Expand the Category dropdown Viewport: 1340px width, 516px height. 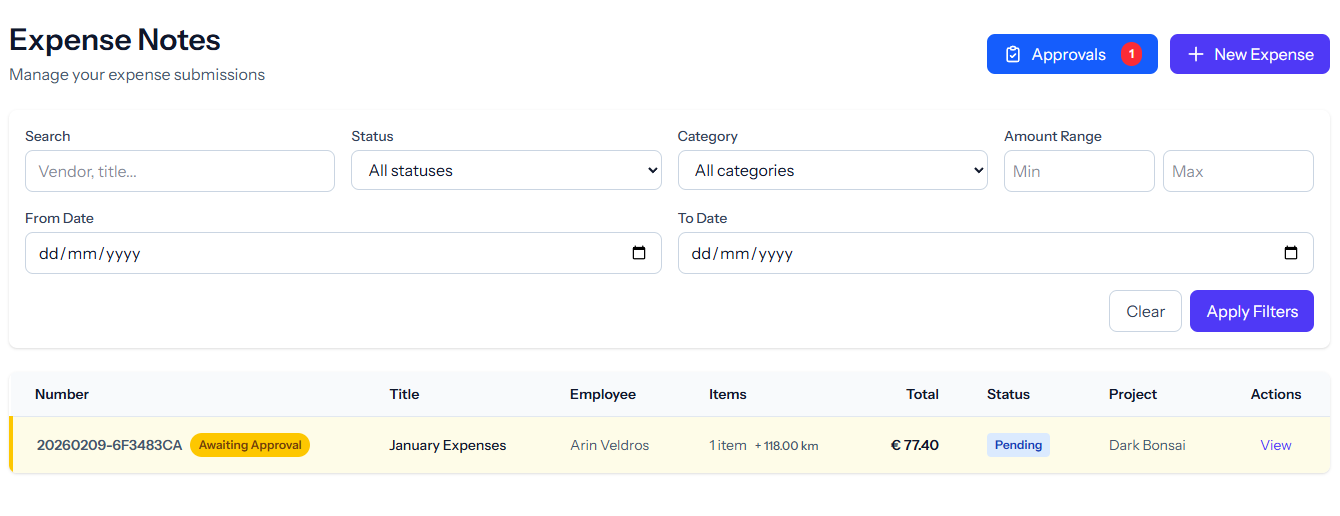coord(832,171)
